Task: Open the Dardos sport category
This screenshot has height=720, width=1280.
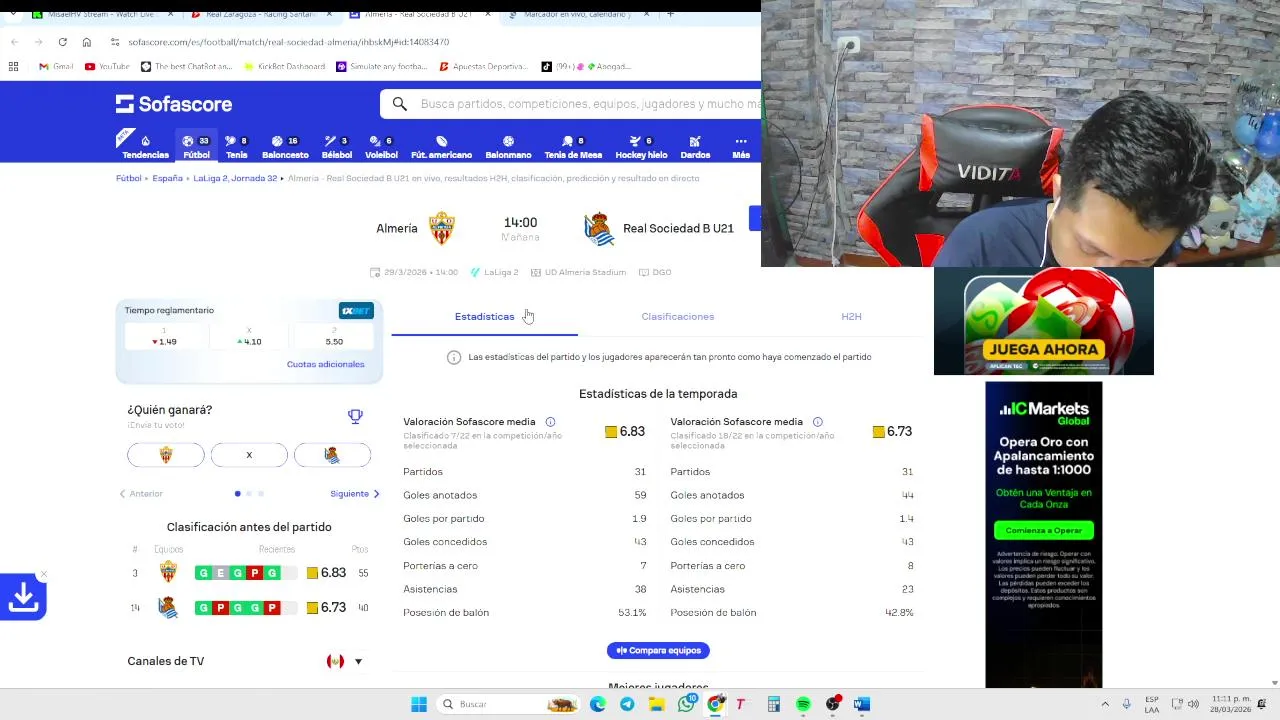Action: pyautogui.click(x=695, y=147)
